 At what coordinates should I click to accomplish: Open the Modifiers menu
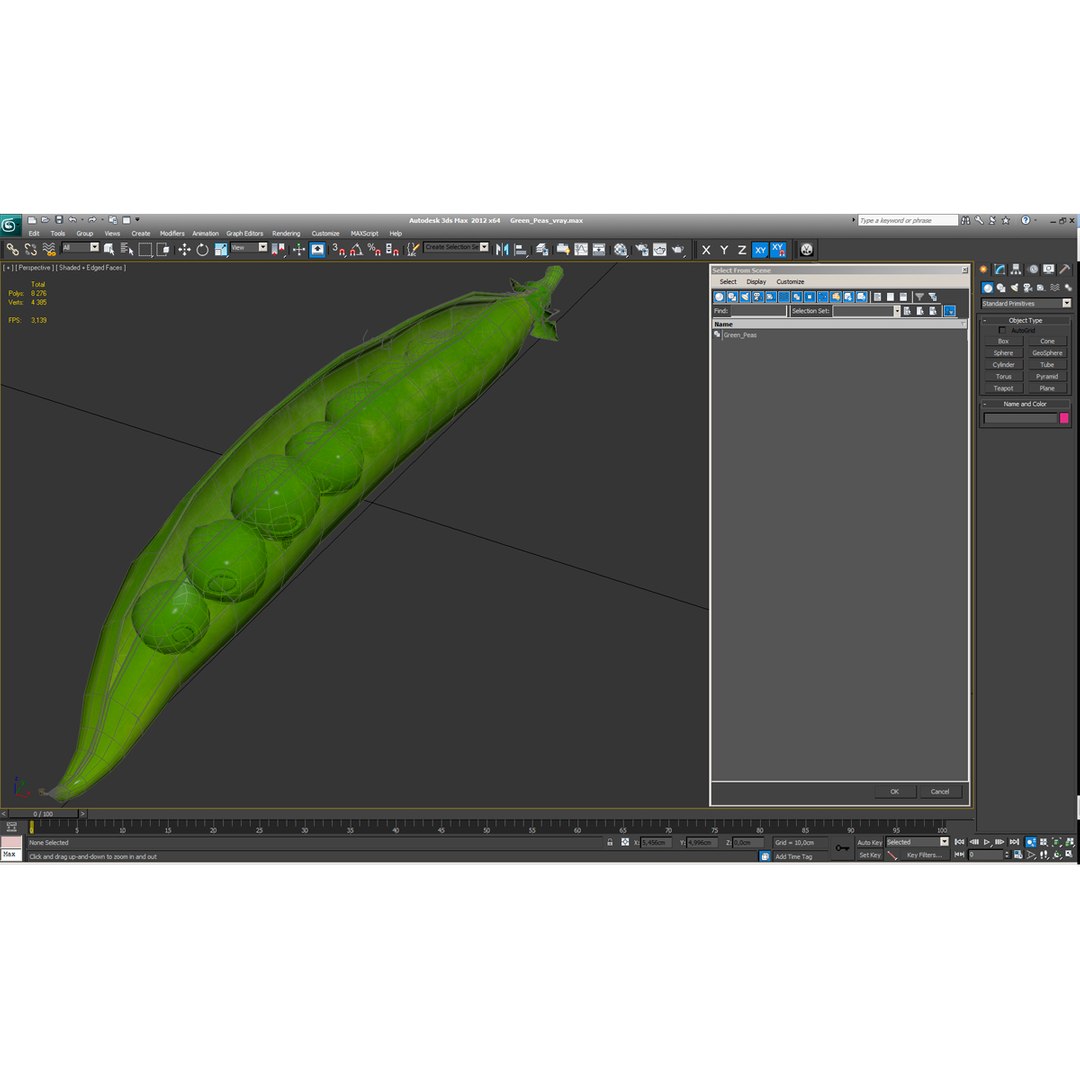[172, 233]
